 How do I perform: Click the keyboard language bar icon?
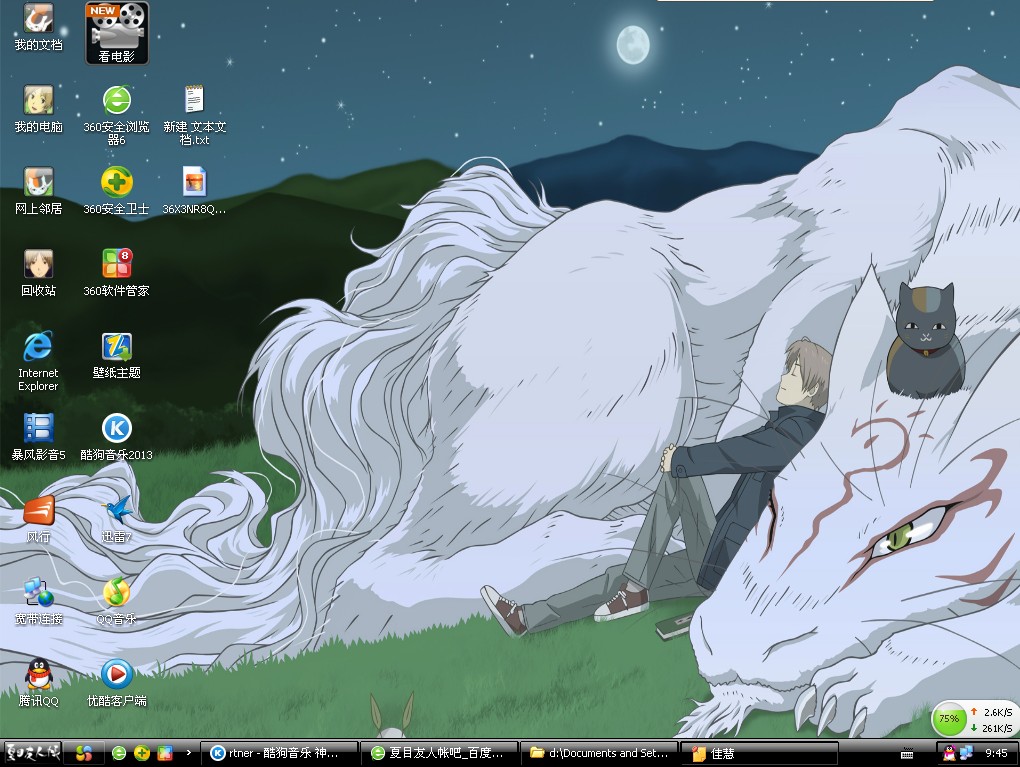[907, 754]
